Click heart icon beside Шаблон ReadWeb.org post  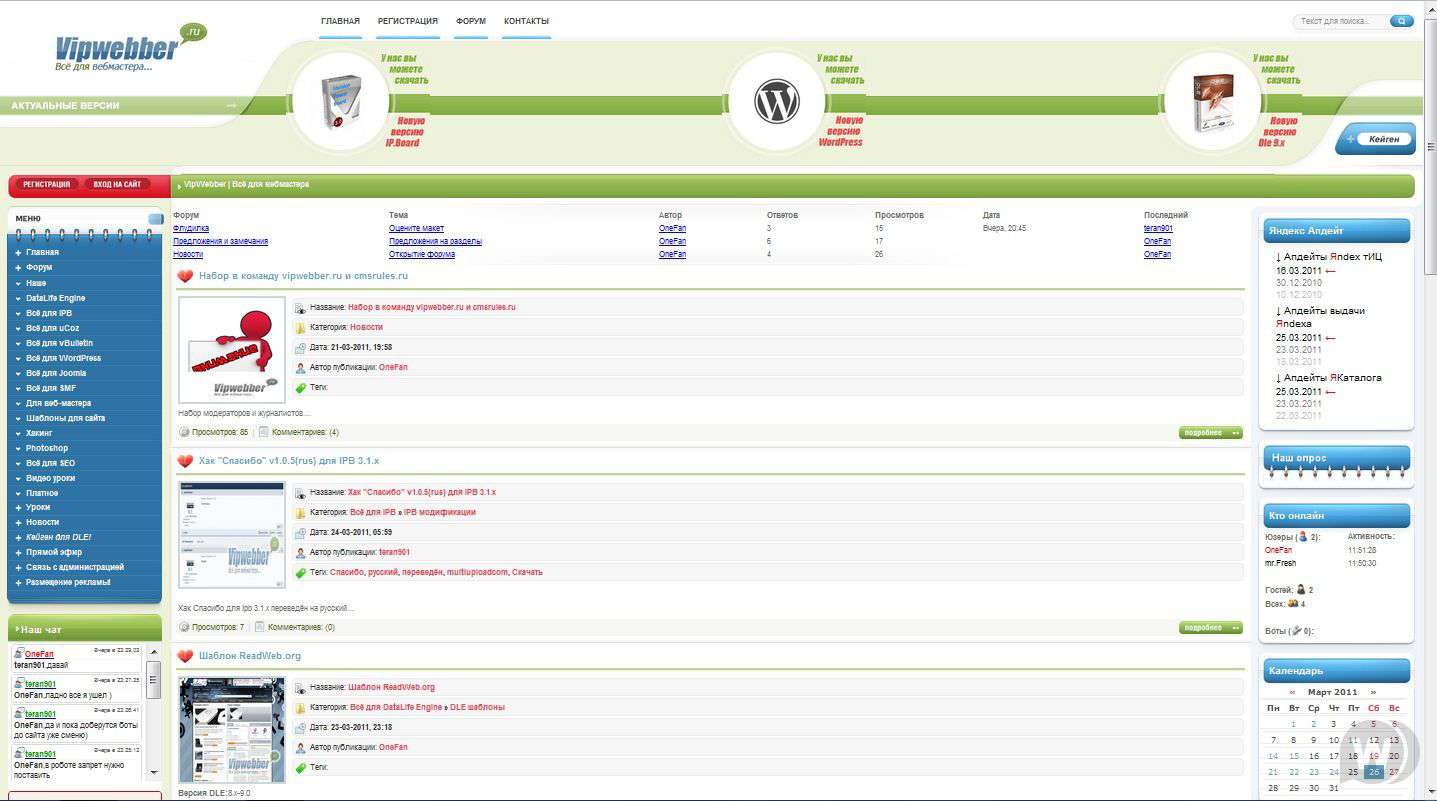coord(185,656)
